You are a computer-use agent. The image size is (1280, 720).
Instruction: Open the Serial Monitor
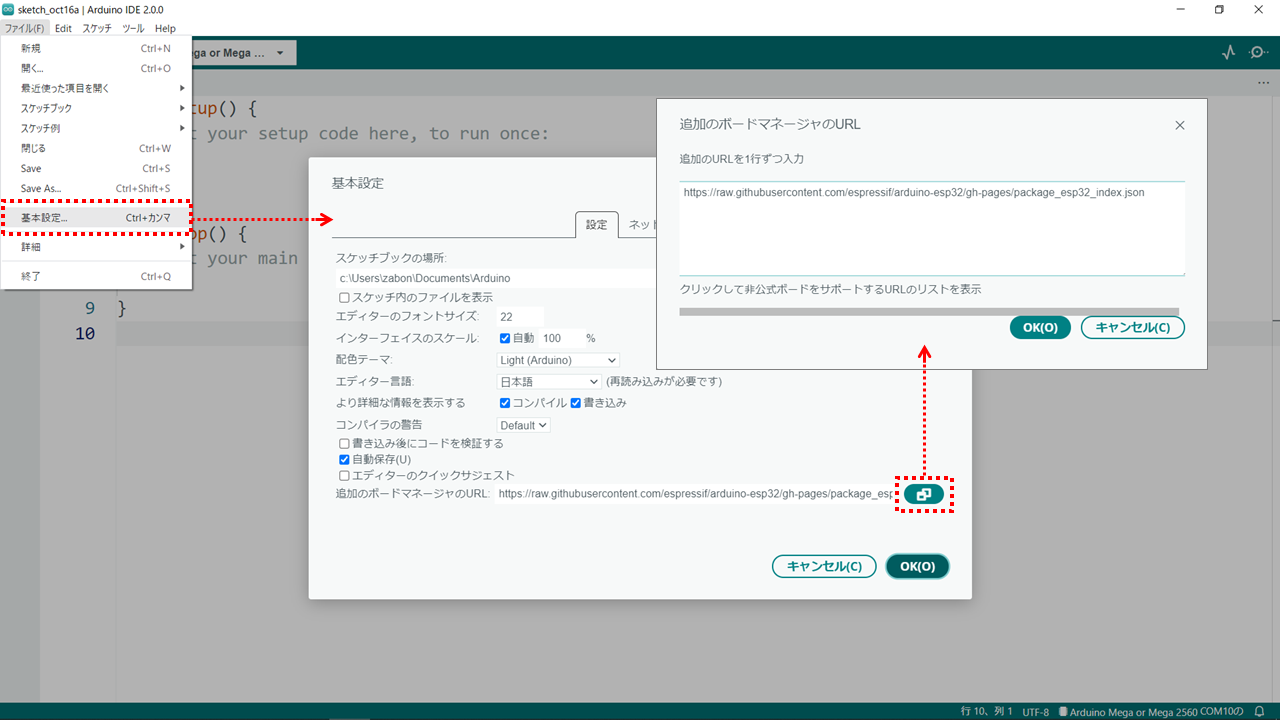pos(1258,51)
